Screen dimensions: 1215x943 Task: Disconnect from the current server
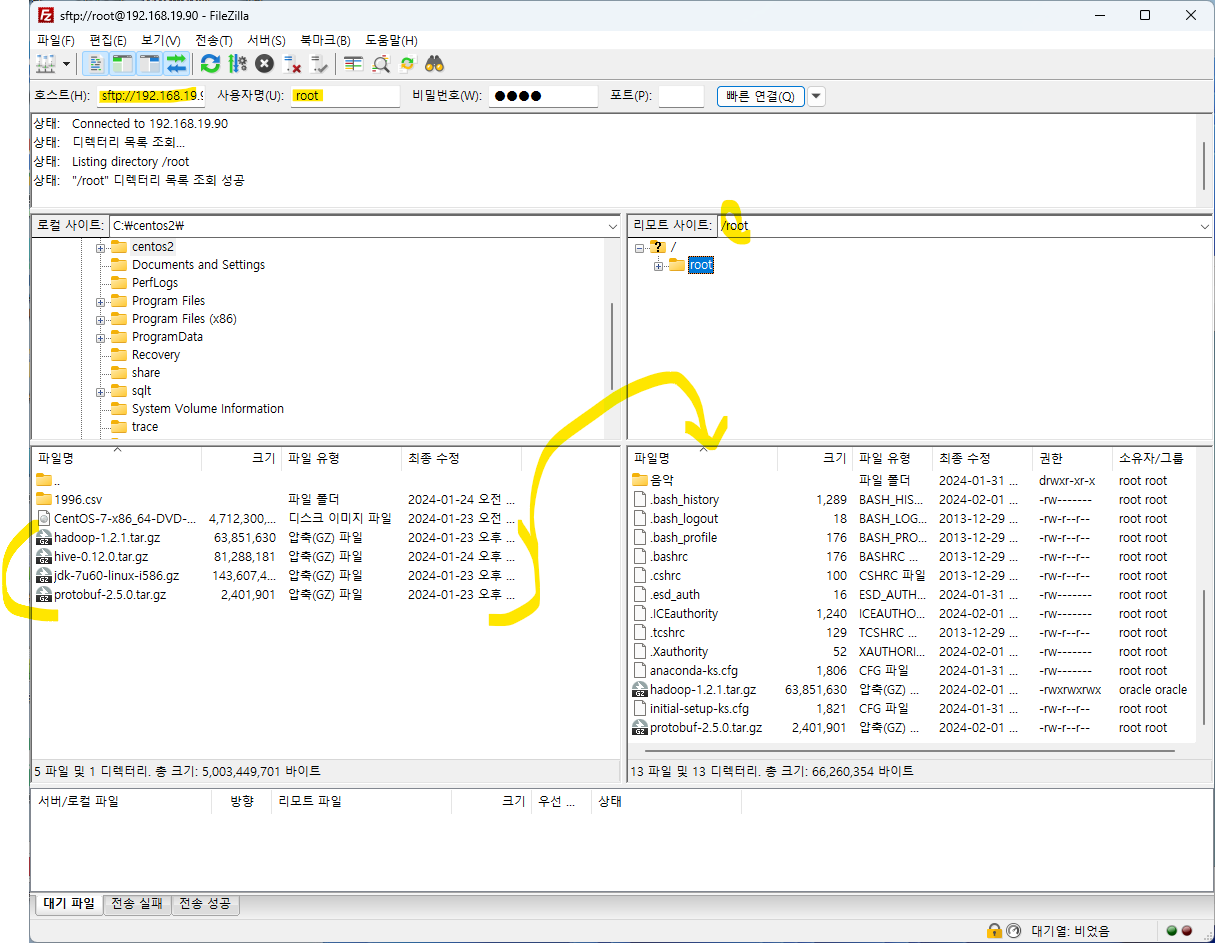pos(292,64)
